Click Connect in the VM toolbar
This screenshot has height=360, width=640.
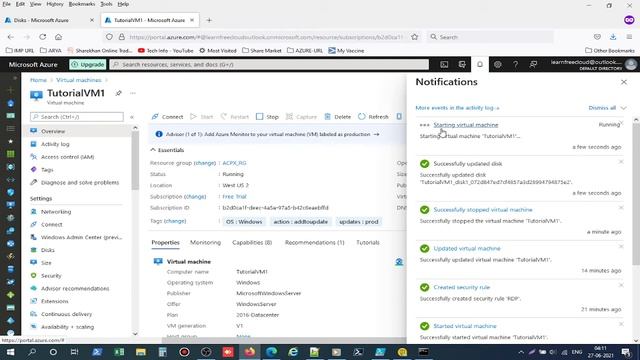pyautogui.click(x=167, y=117)
